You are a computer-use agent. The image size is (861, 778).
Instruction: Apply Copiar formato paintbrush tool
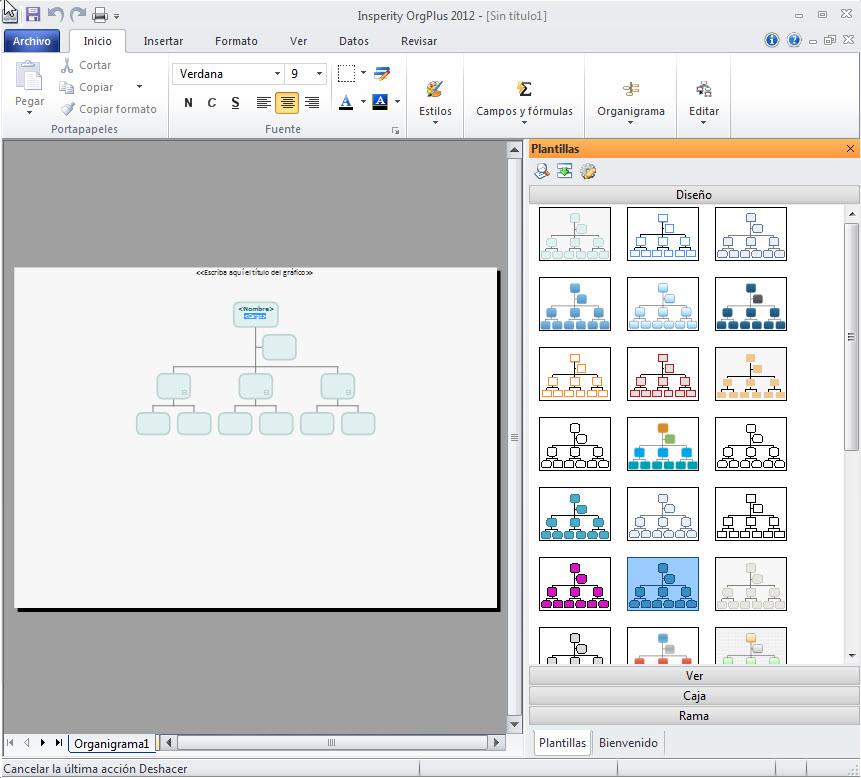(x=67, y=109)
